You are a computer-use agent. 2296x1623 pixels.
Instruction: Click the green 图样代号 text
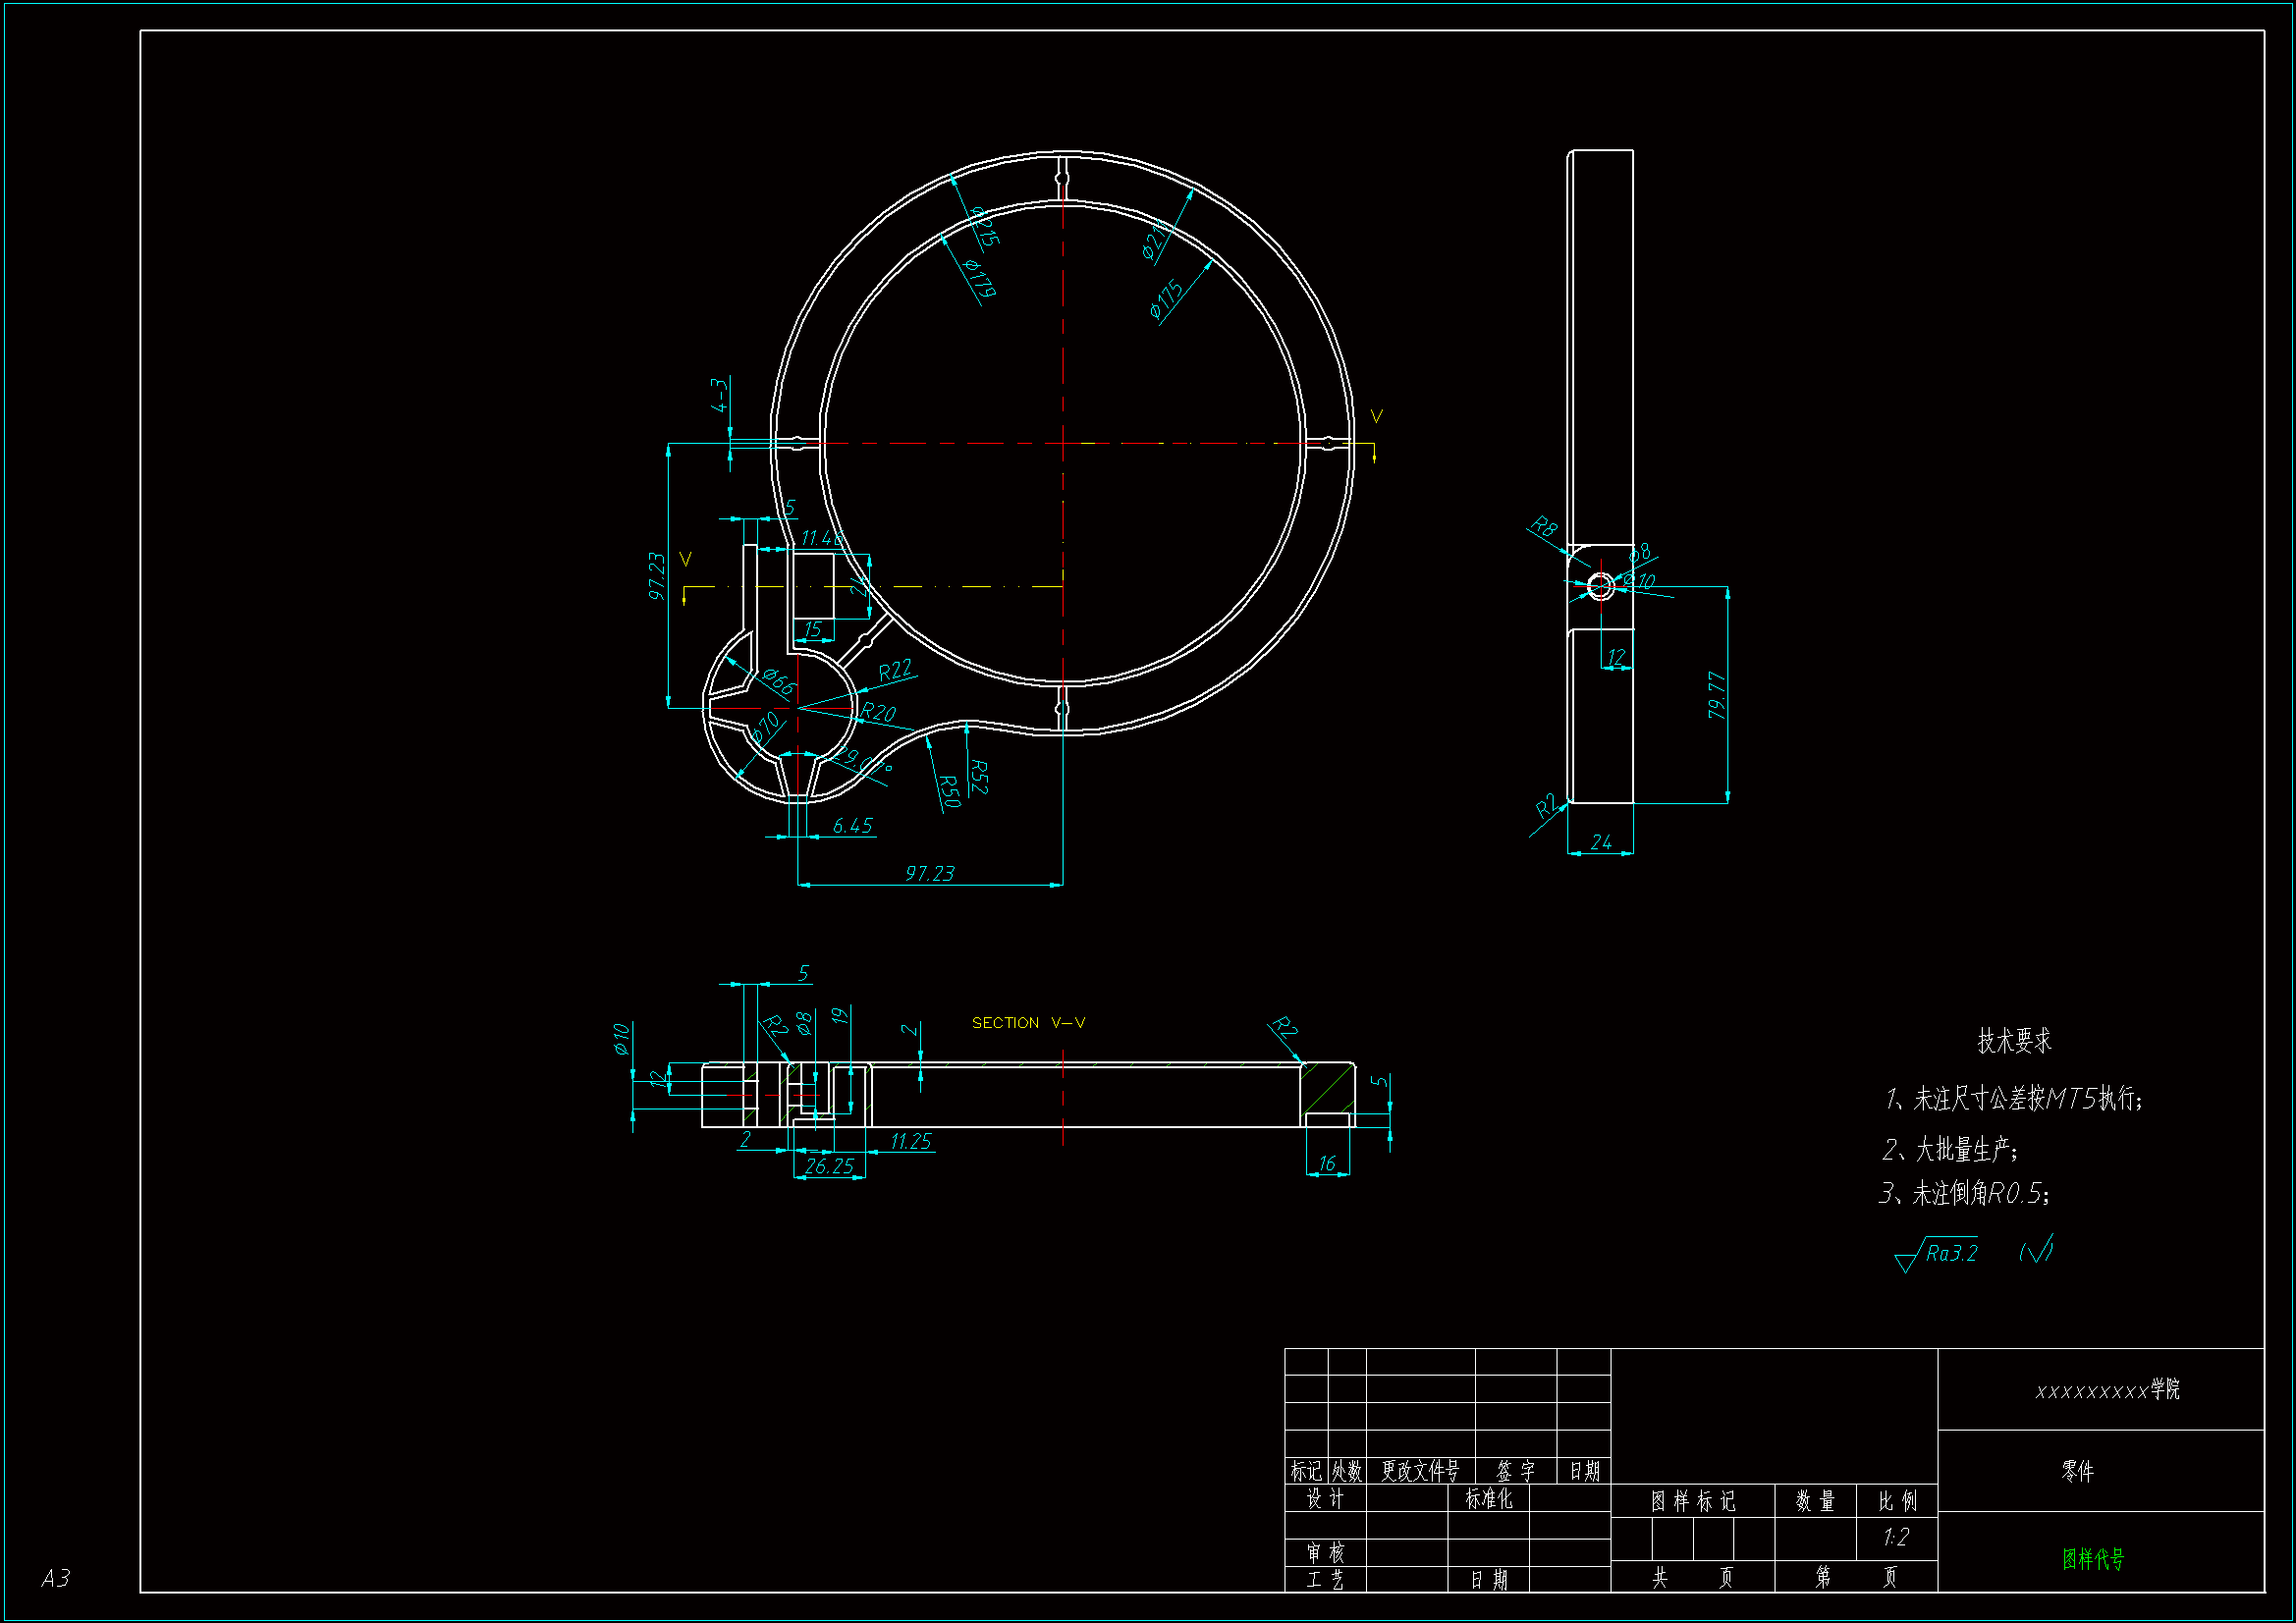(2093, 1559)
